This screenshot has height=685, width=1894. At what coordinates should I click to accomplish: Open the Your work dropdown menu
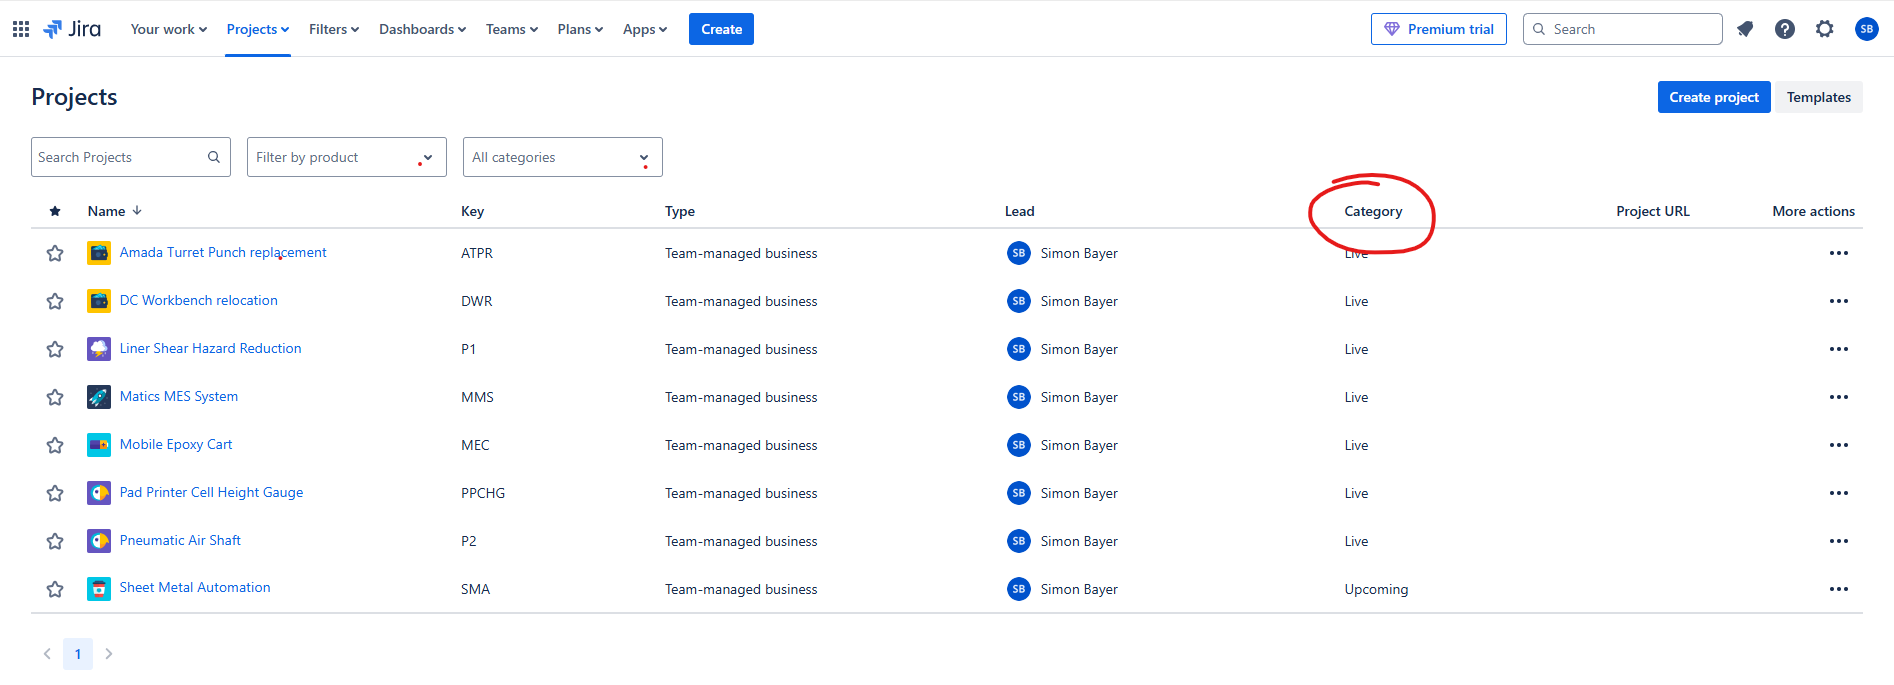(x=169, y=29)
